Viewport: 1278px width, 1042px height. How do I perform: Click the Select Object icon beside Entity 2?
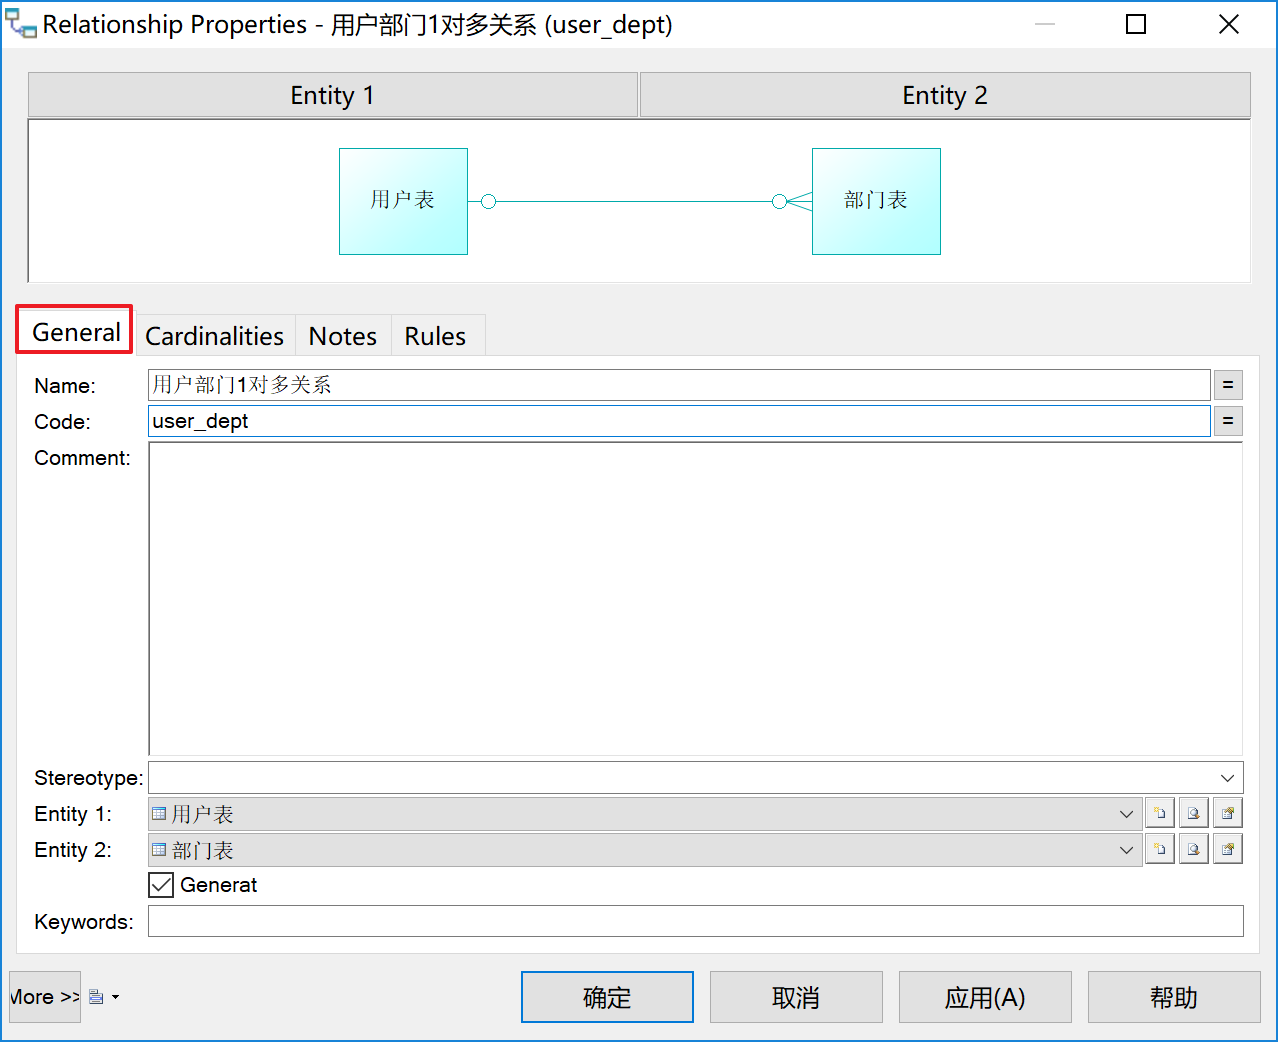tap(1194, 849)
